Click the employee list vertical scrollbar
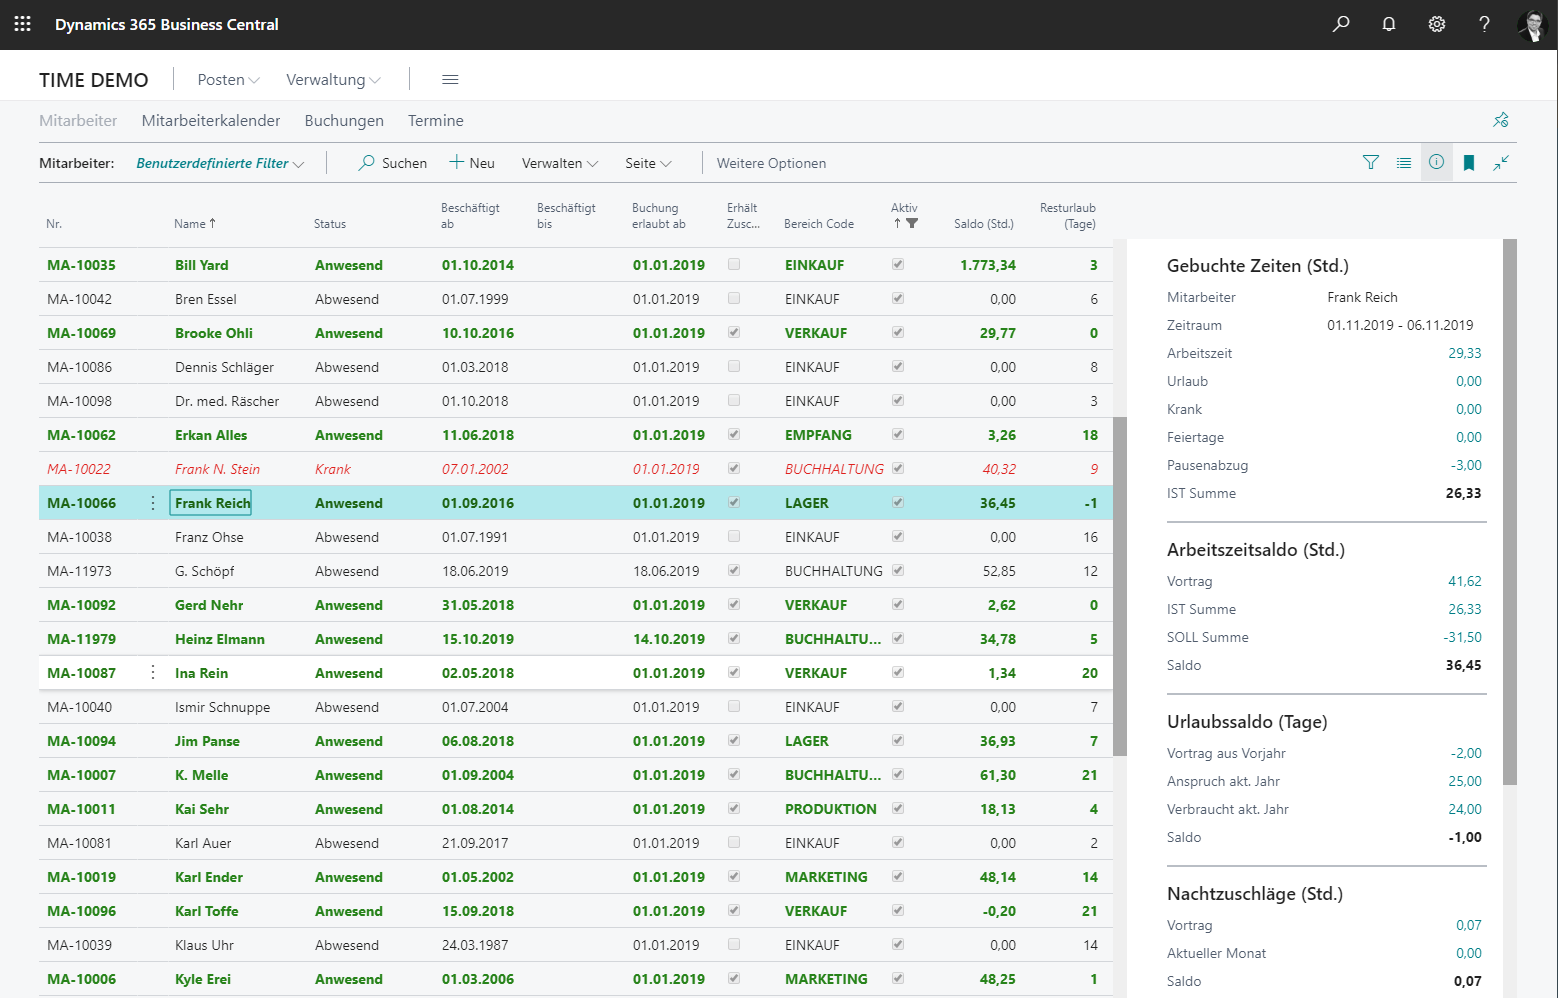This screenshot has height=998, width=1558. [1120, 586]
